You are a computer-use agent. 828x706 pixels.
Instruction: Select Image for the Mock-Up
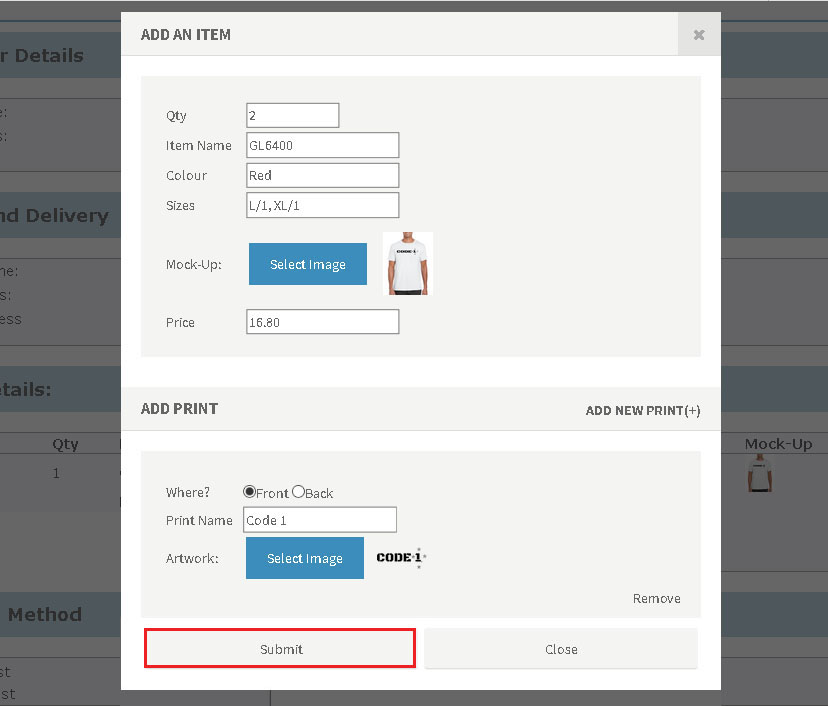308,264
